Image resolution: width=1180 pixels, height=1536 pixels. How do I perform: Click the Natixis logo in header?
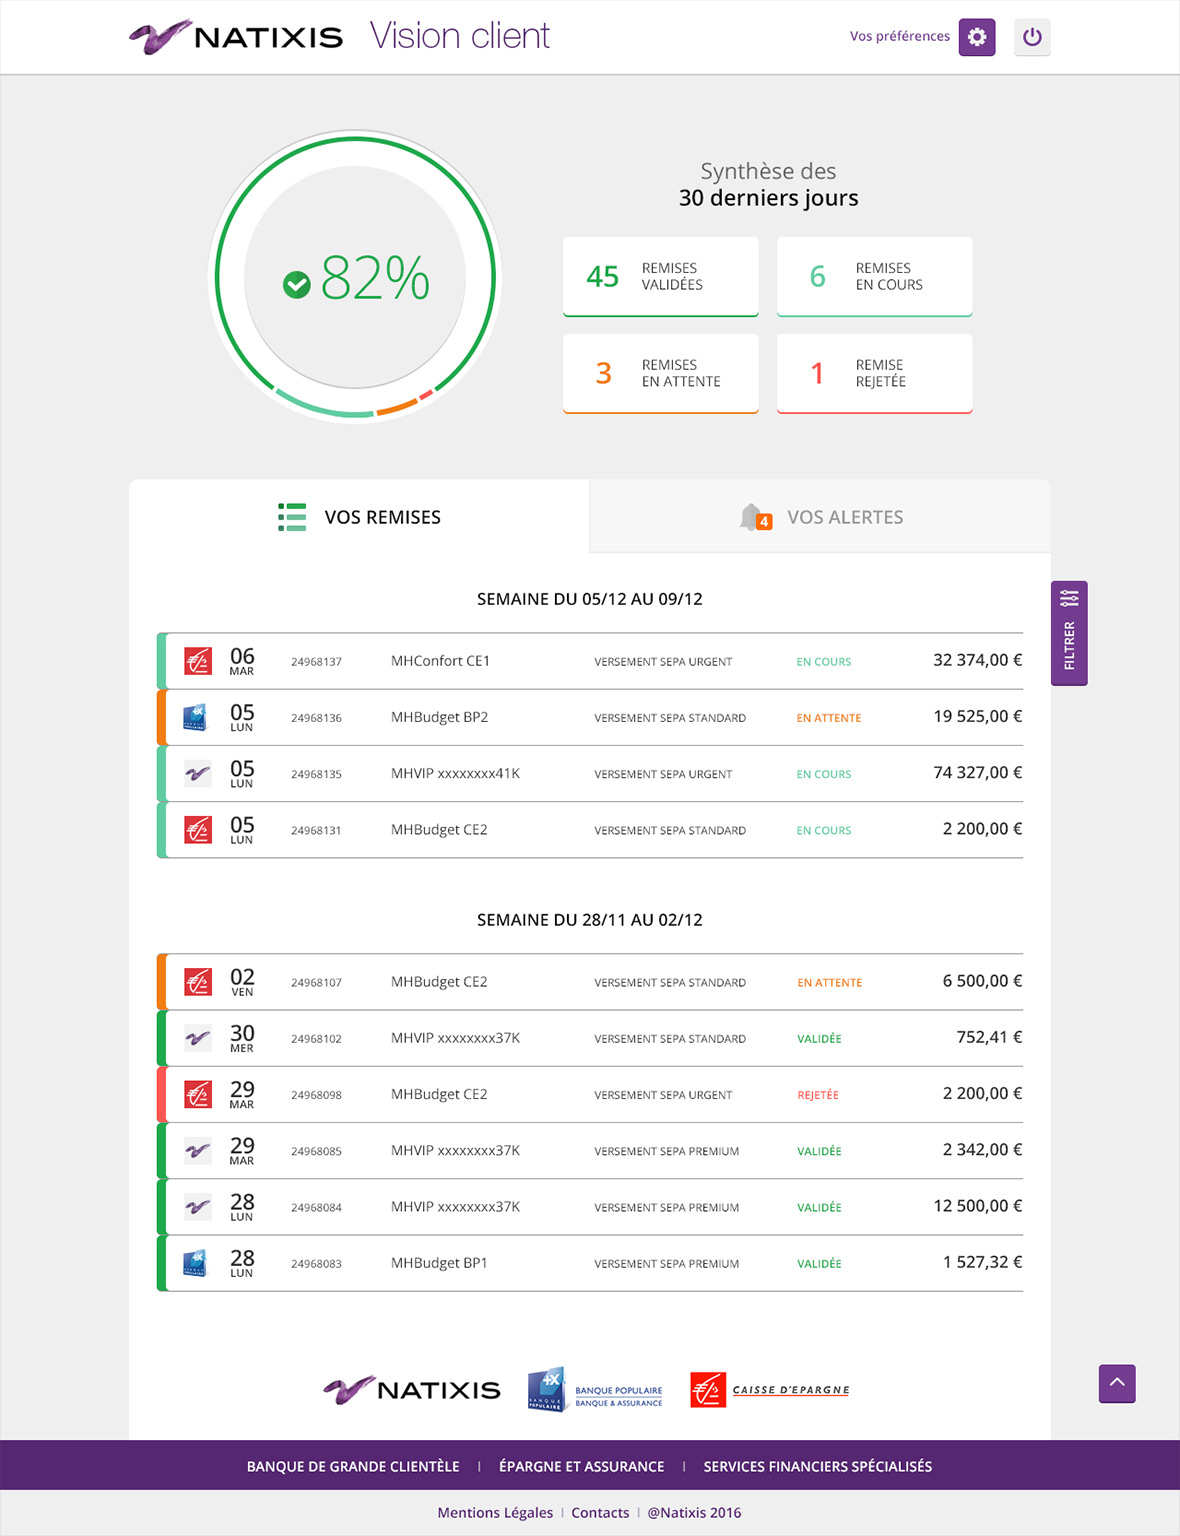(x=237, y=37)
